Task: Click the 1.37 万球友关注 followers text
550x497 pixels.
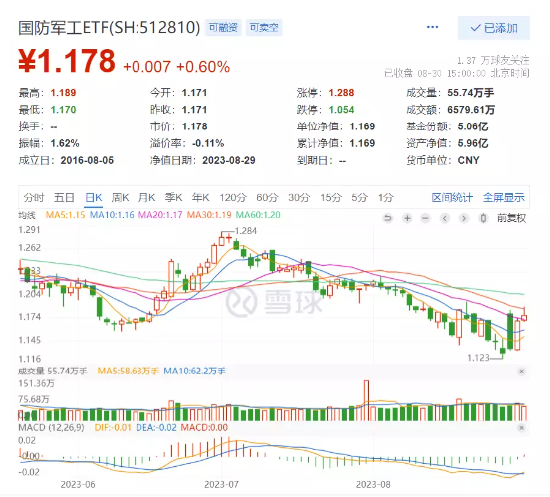Action: 493,60
